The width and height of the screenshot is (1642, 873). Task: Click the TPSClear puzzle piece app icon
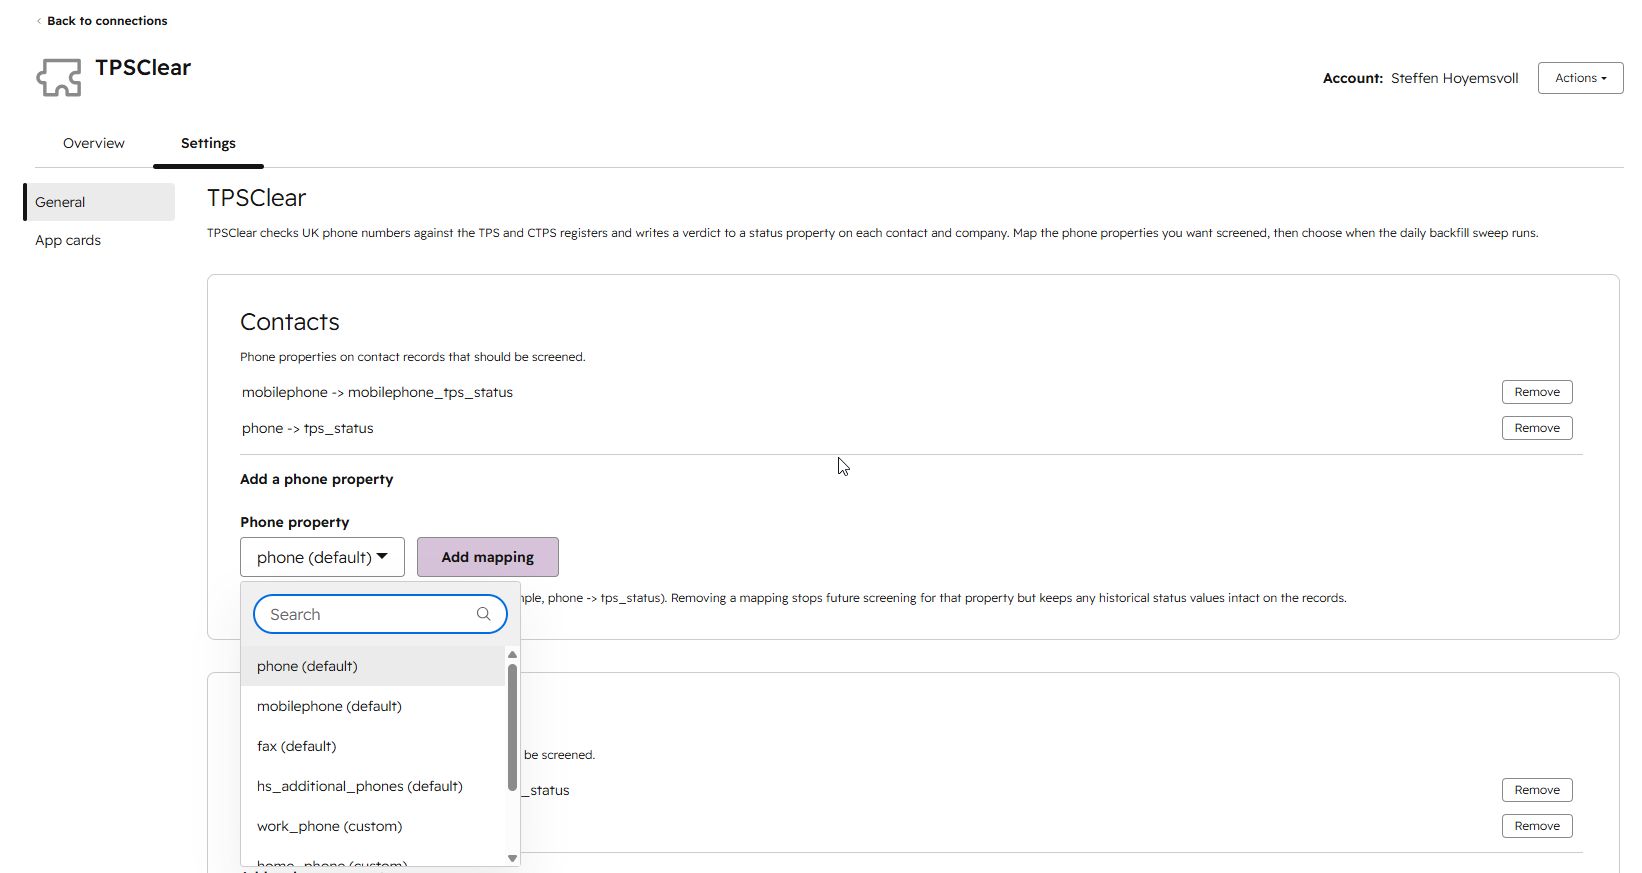pyautogui.click(x=59, y=77)
